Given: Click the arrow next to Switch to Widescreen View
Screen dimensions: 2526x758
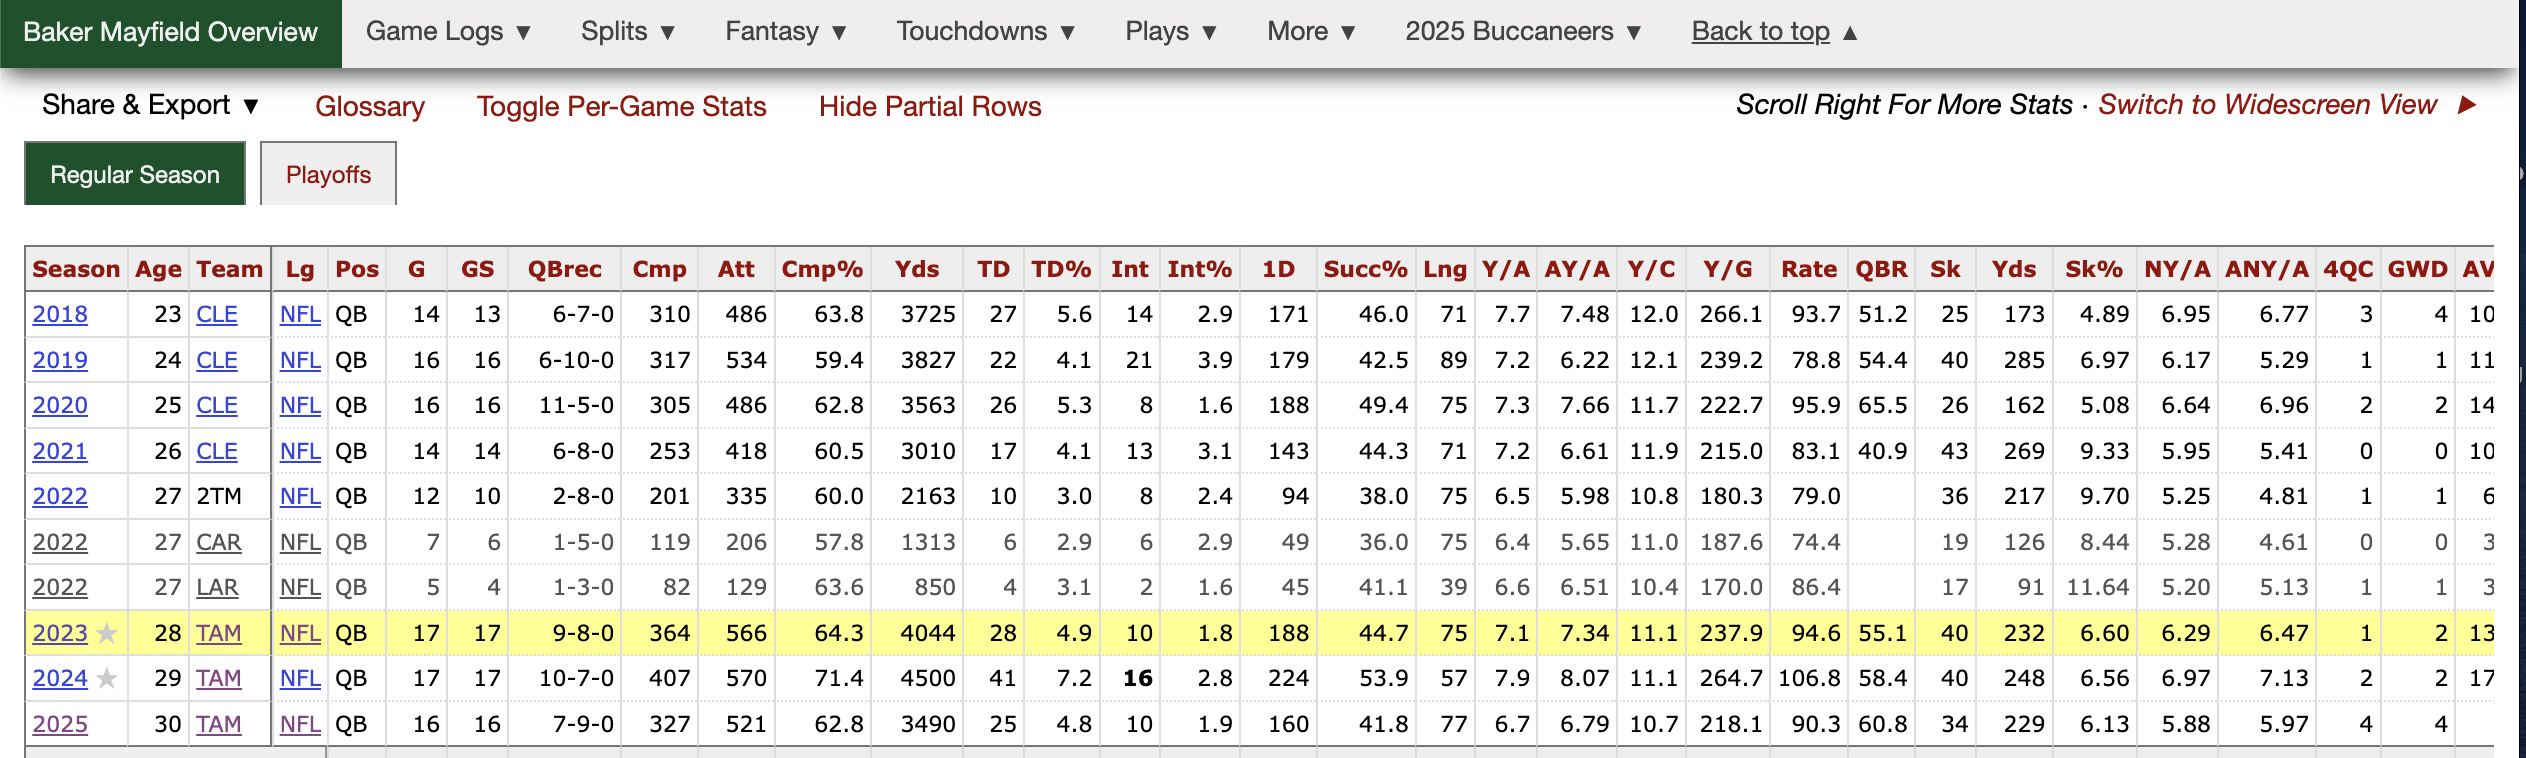Looking at the screenshot, I should tap(2467, 105).
